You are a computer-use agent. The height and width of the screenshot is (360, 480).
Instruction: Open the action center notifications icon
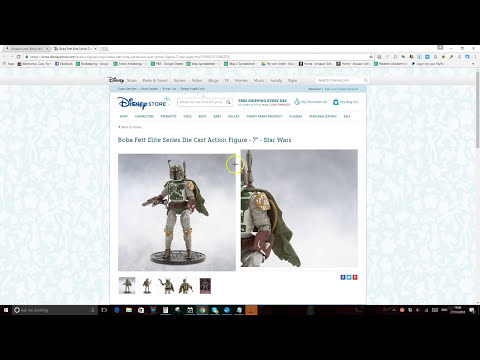(472, 310)
